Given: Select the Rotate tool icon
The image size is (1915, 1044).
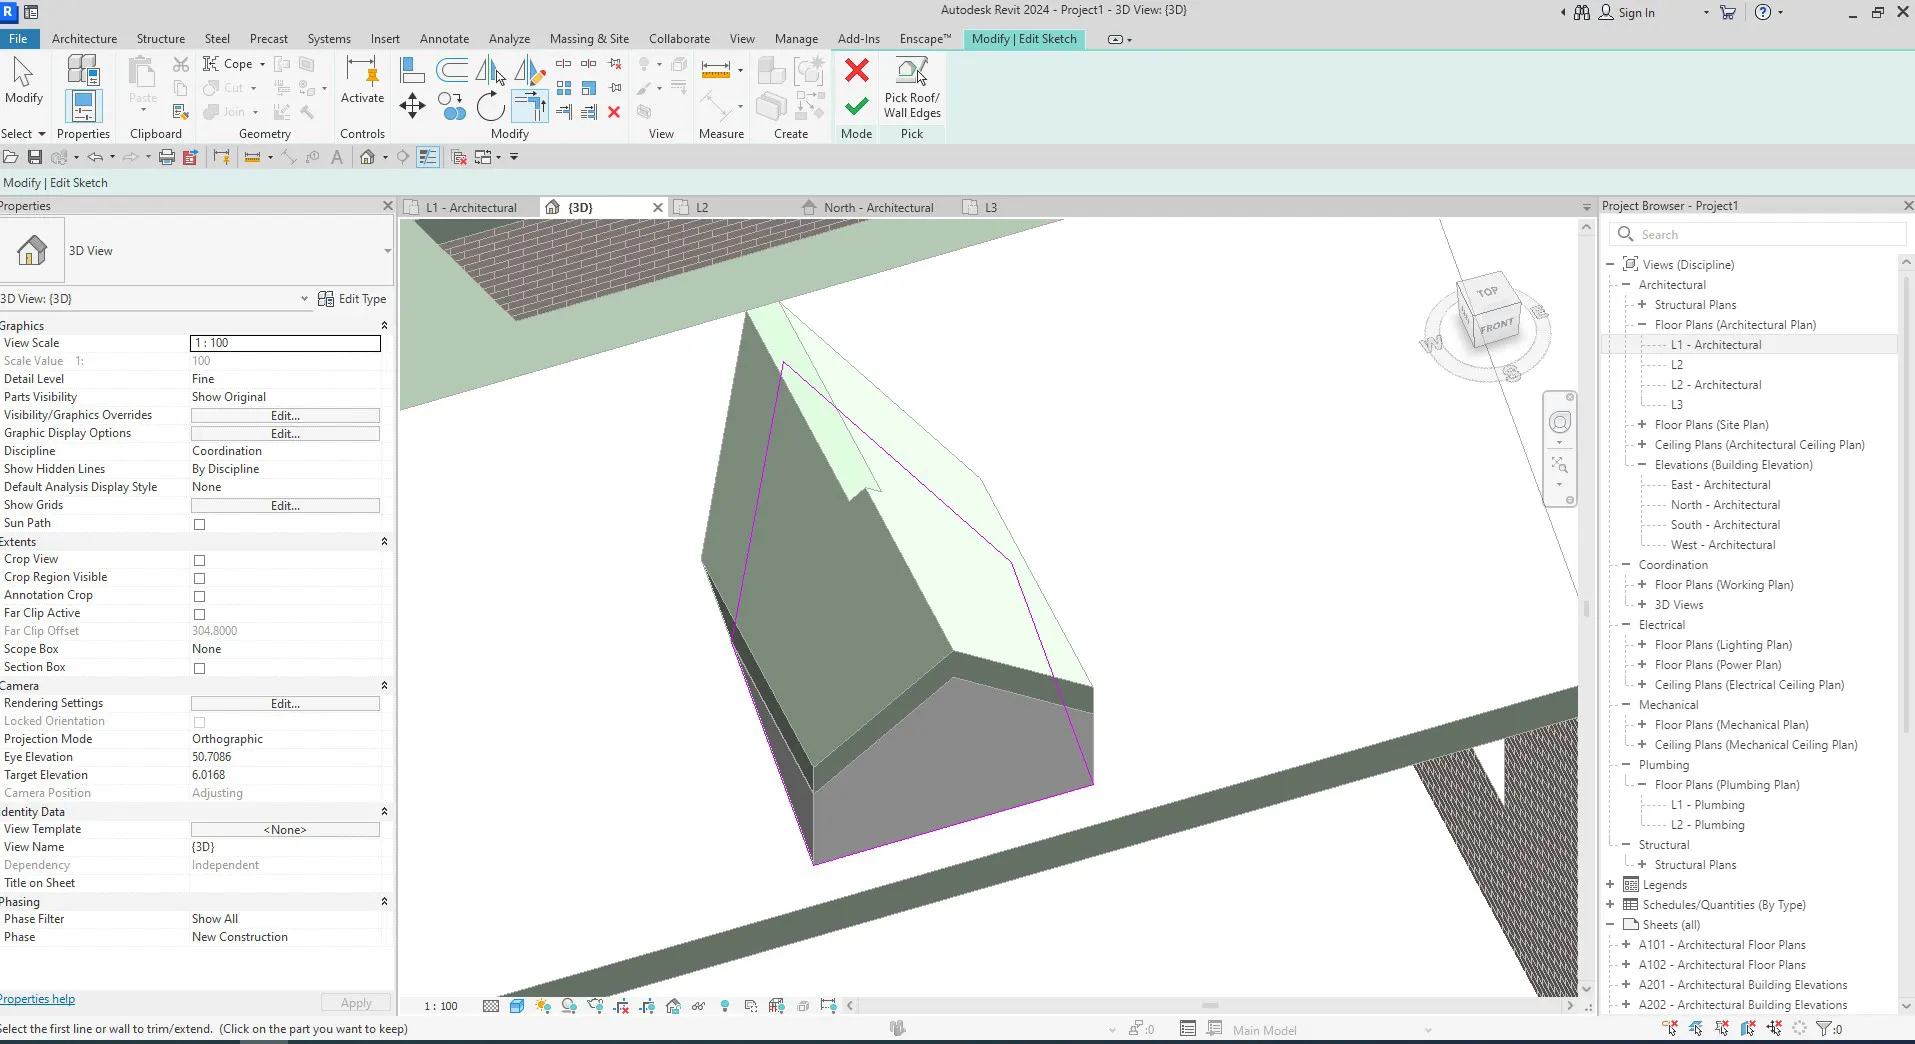Looking at the screenshot, I should pos(490,105).
